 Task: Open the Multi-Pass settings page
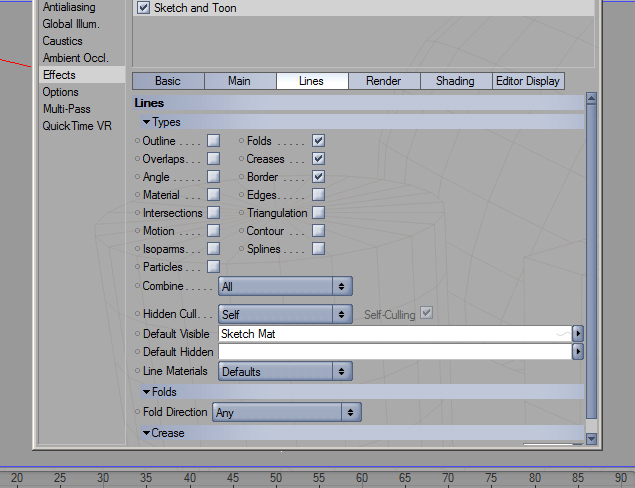pyautogui.click(x=67, y=109)
